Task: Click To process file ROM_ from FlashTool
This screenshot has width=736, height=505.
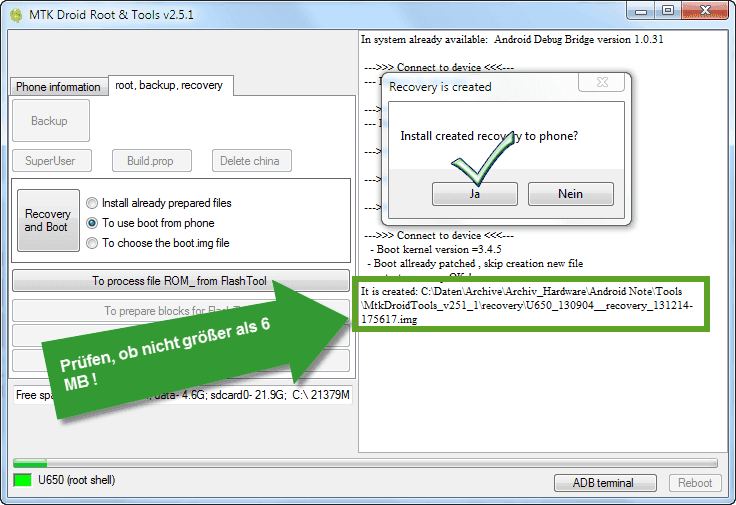Action: point(181,281)
